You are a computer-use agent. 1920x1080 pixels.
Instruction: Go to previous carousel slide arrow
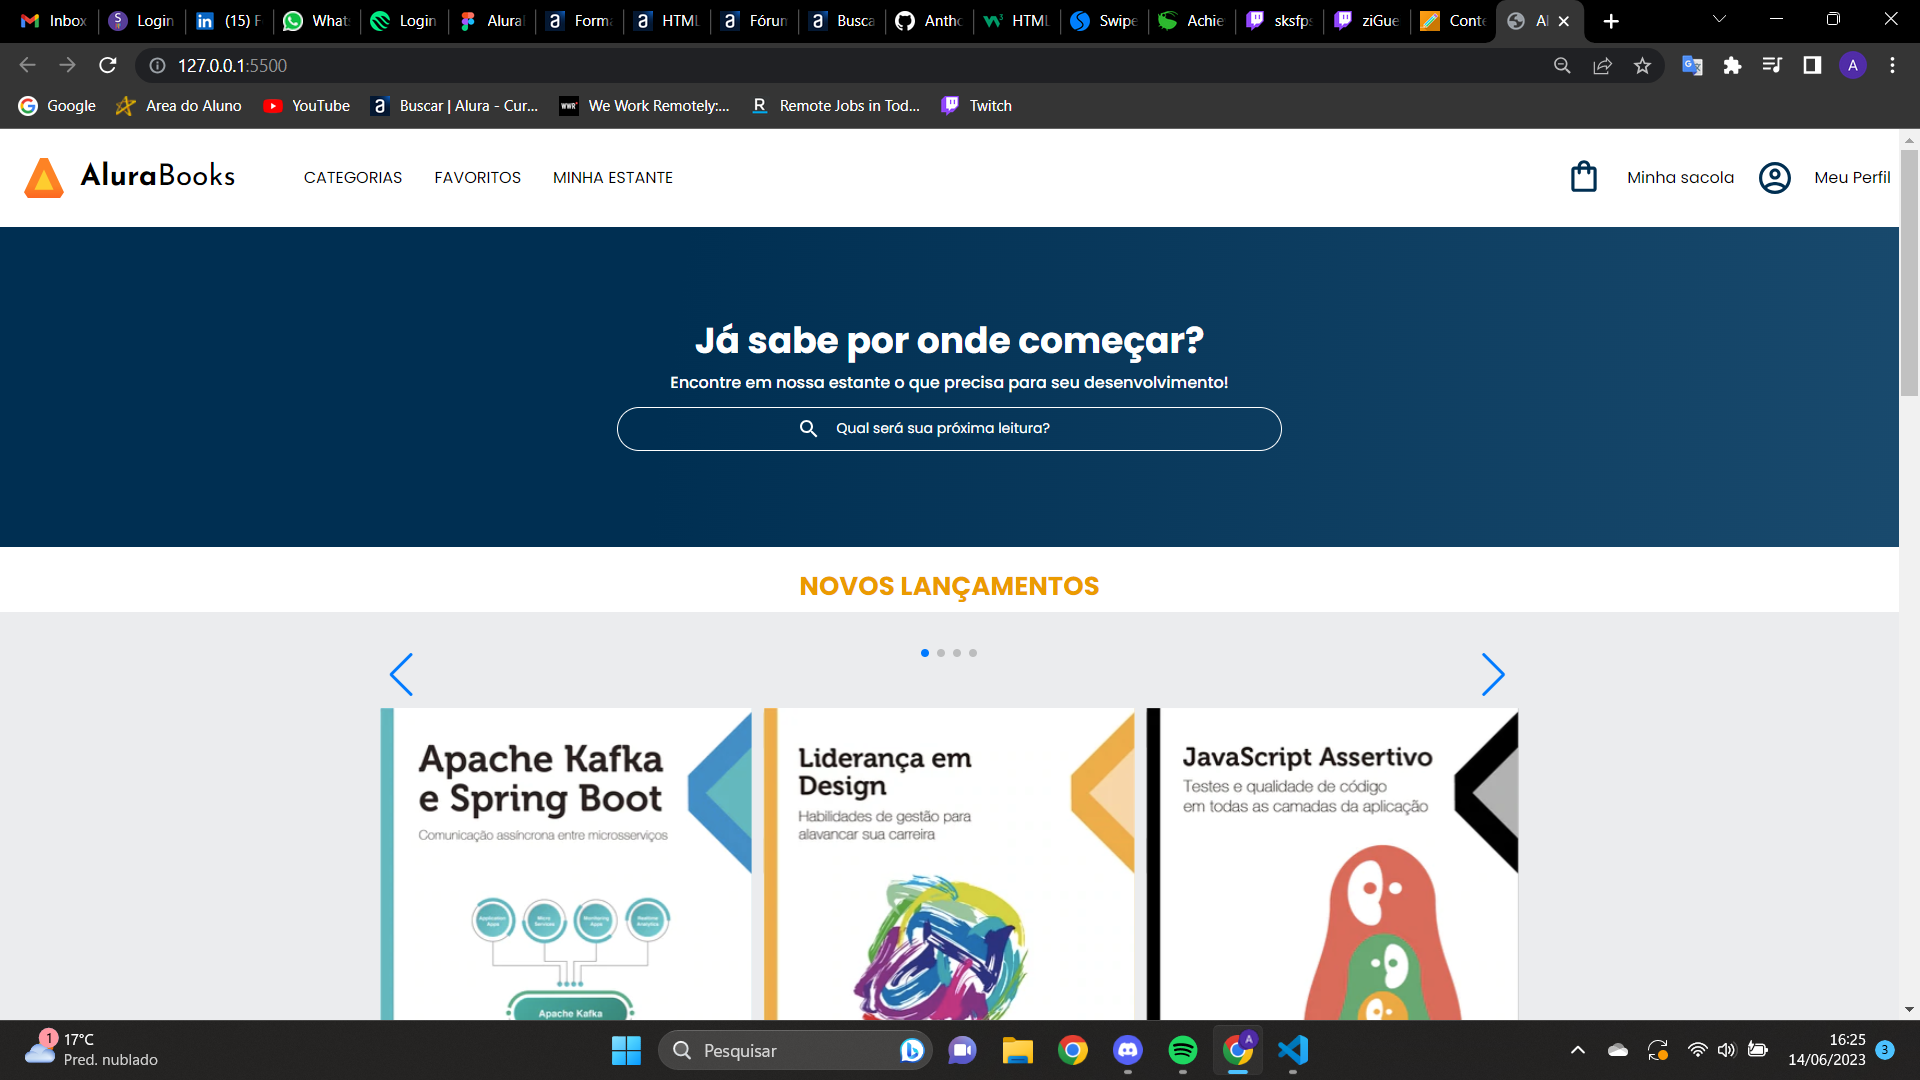401,675
